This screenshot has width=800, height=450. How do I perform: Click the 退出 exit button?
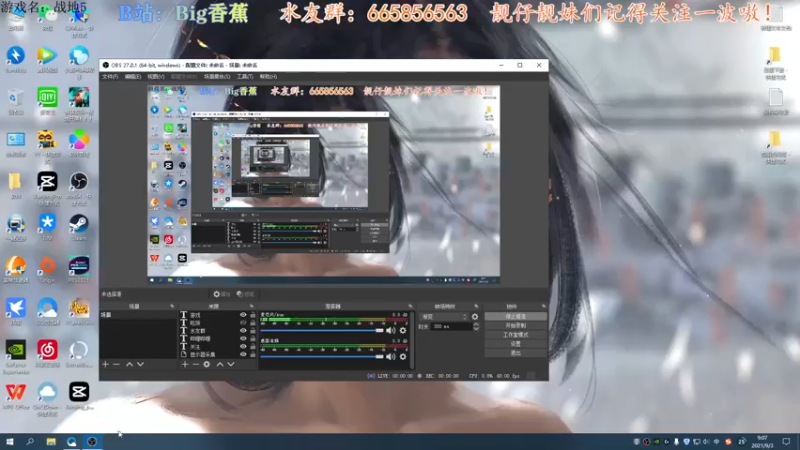[x=515, y=353]
